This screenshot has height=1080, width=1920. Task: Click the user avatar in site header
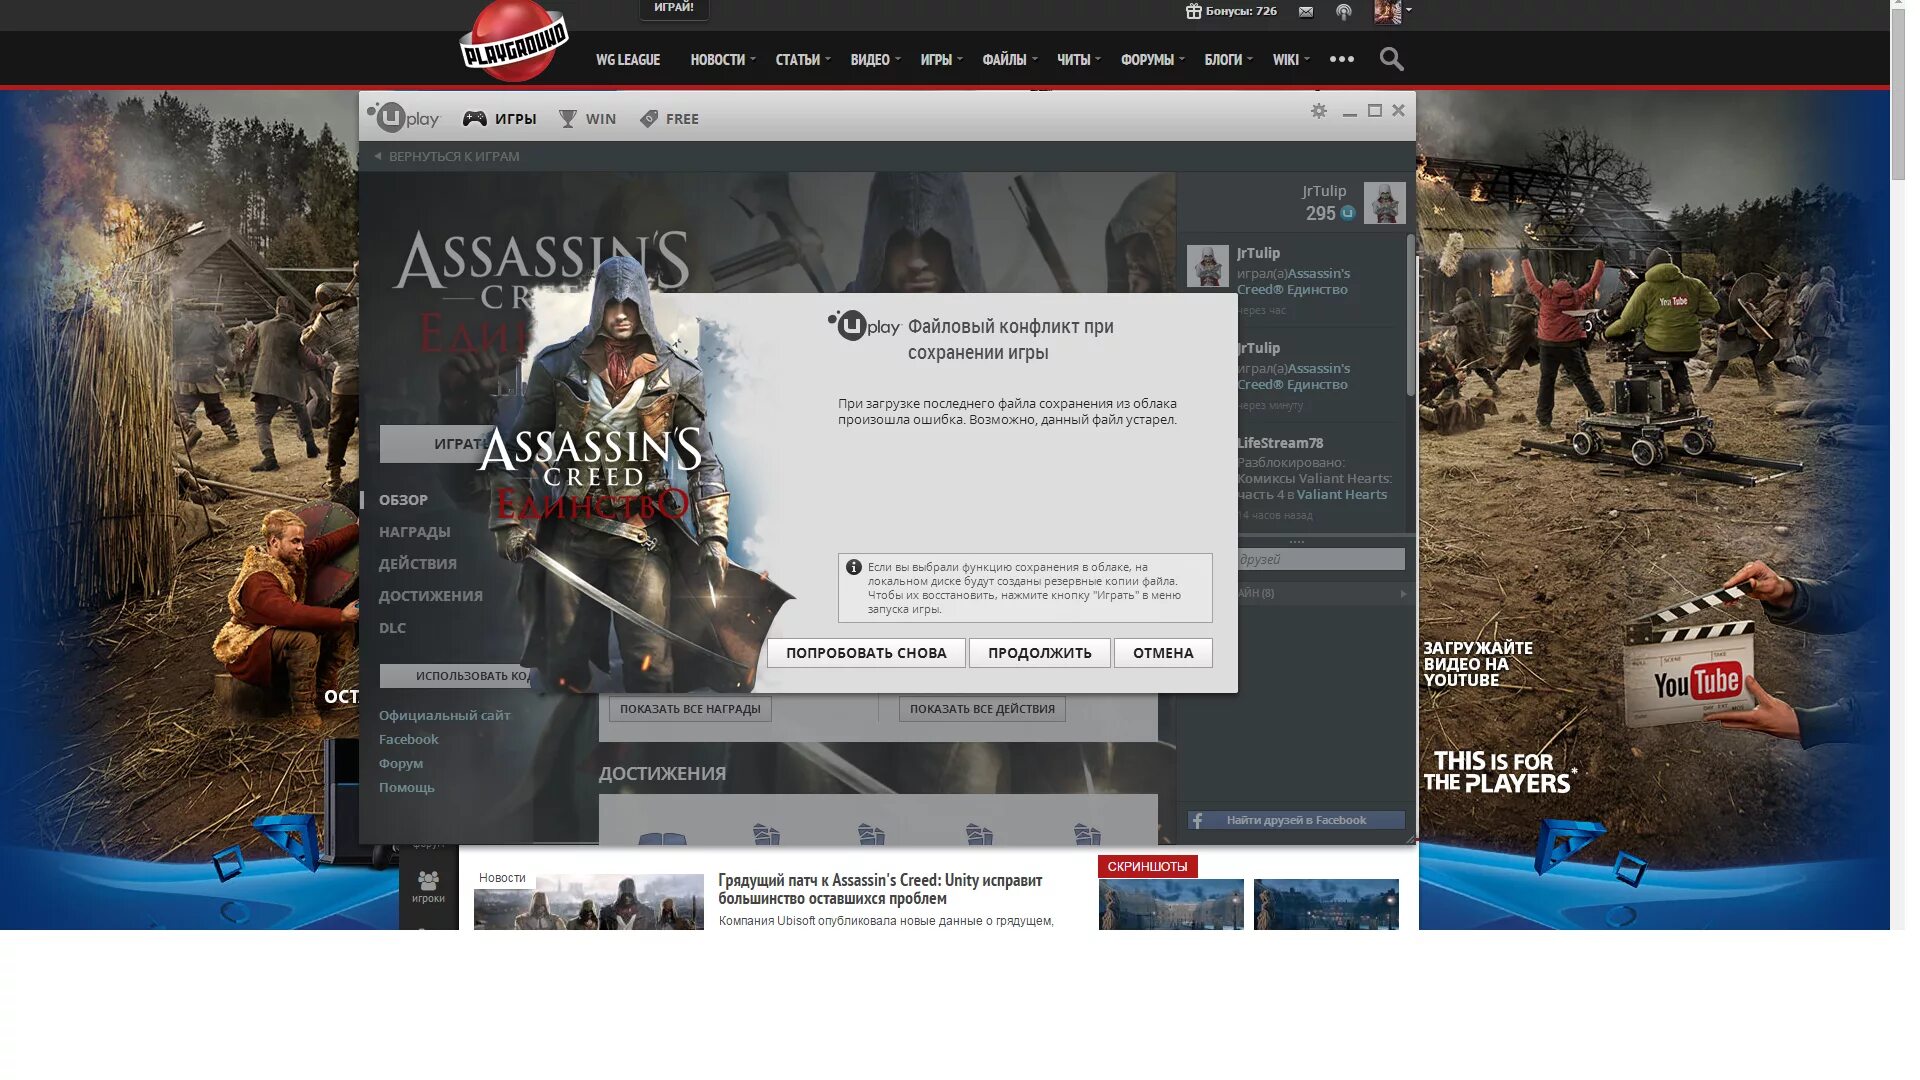1387,12
